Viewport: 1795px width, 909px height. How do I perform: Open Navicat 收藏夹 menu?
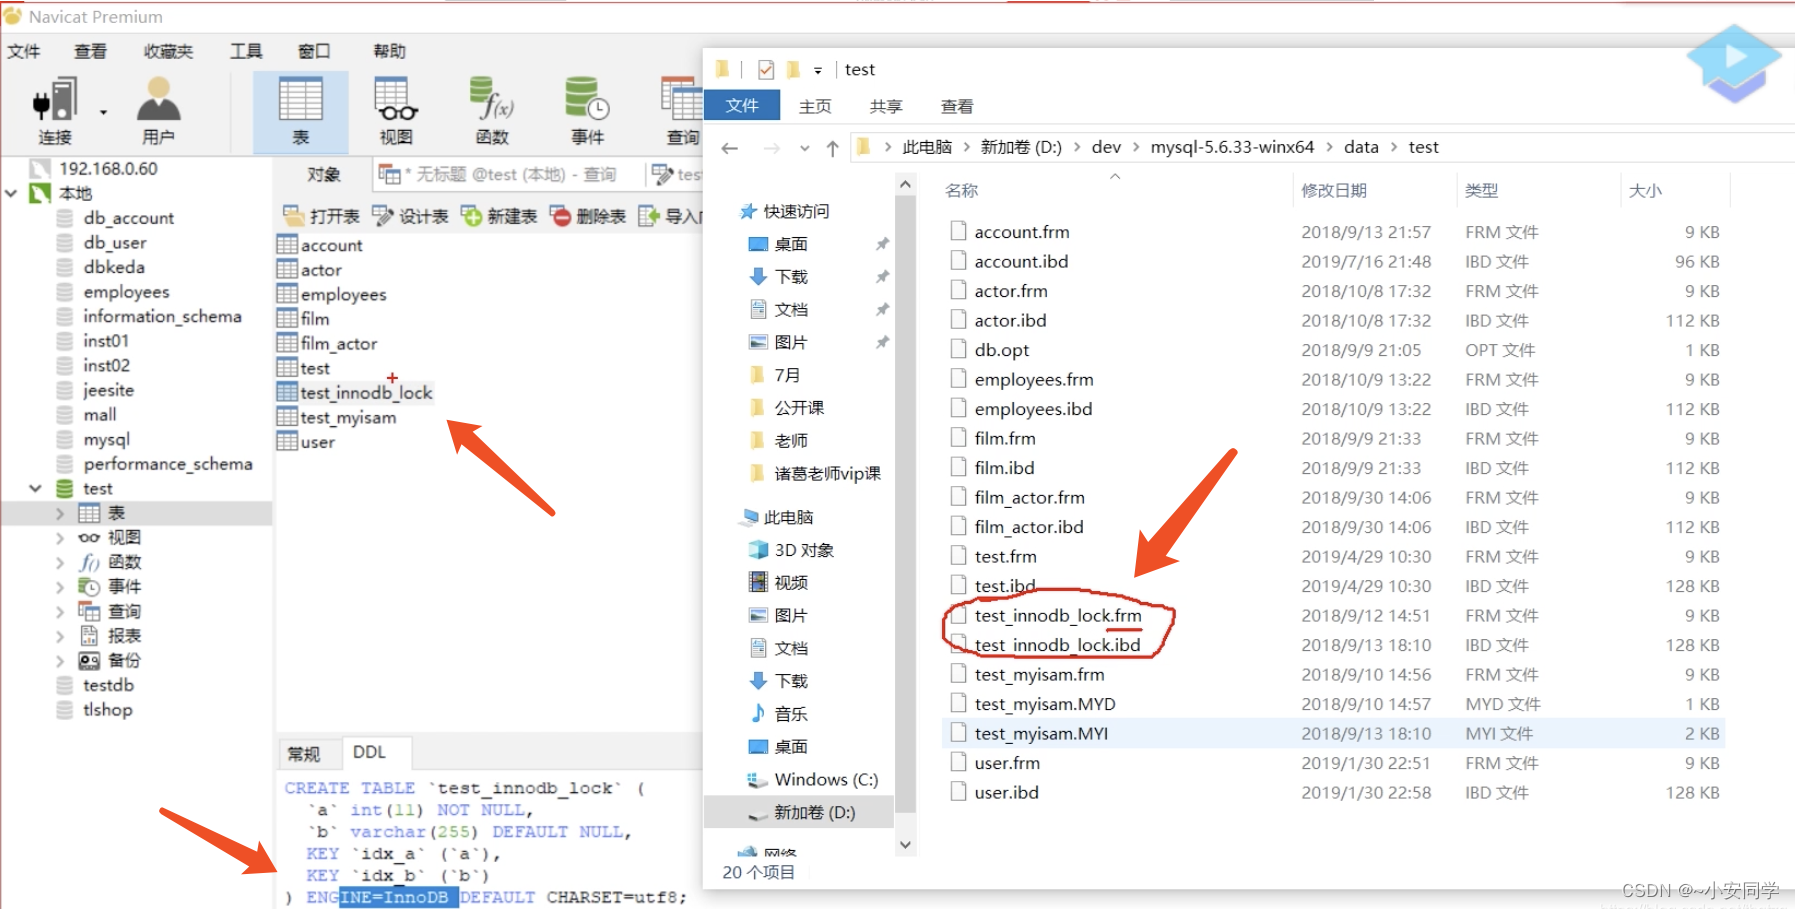[x=168, y=51]
